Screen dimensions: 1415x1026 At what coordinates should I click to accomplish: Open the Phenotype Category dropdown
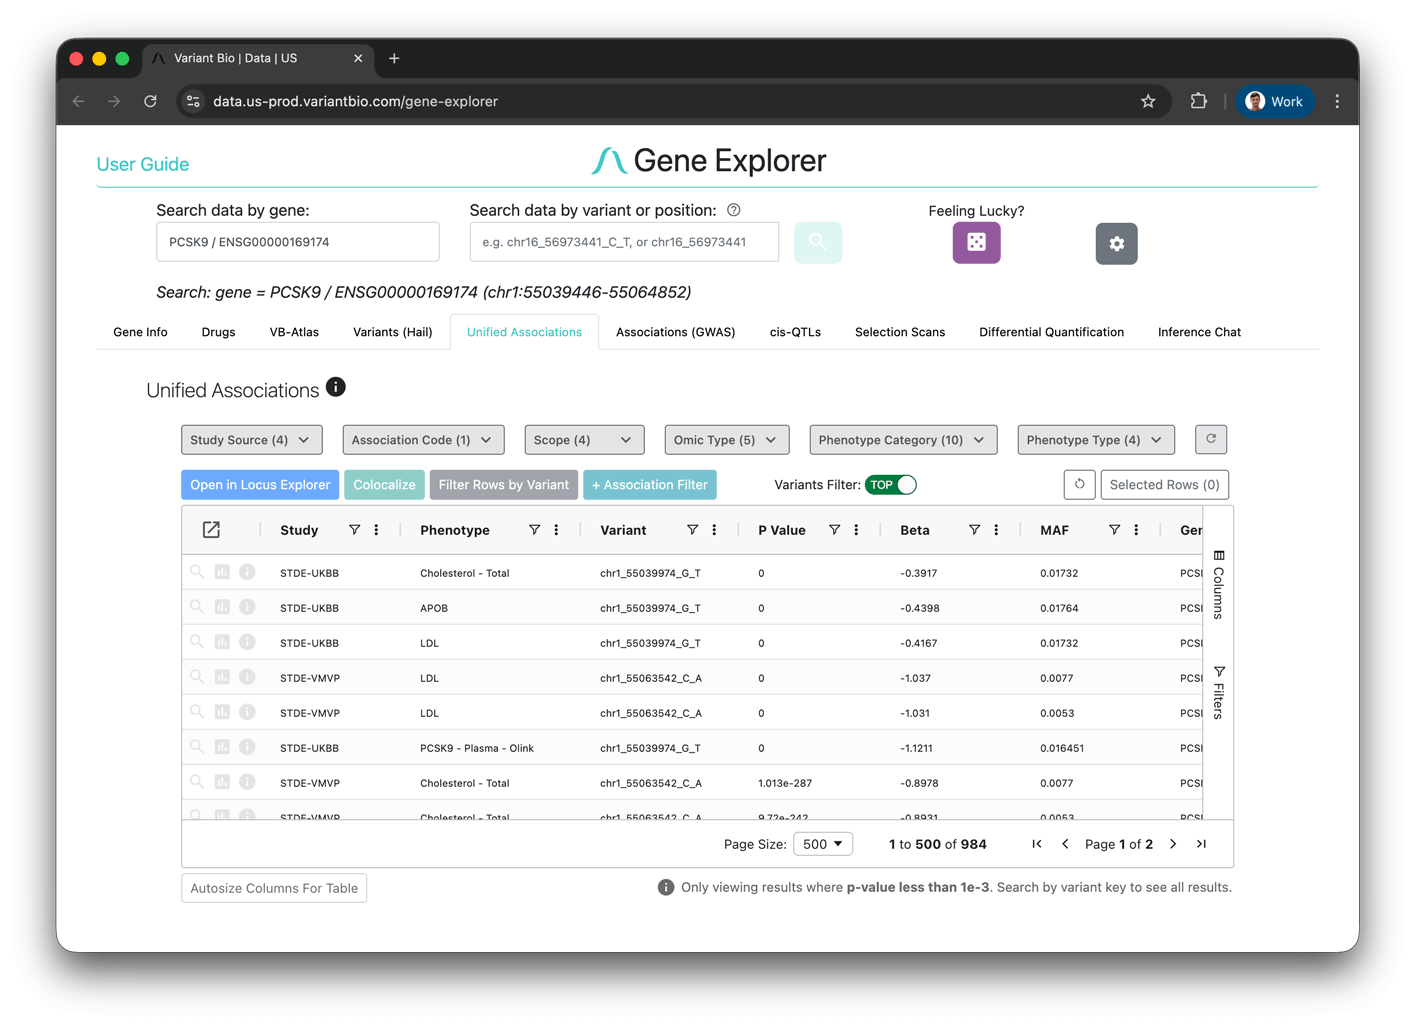[x=902, y=440]
